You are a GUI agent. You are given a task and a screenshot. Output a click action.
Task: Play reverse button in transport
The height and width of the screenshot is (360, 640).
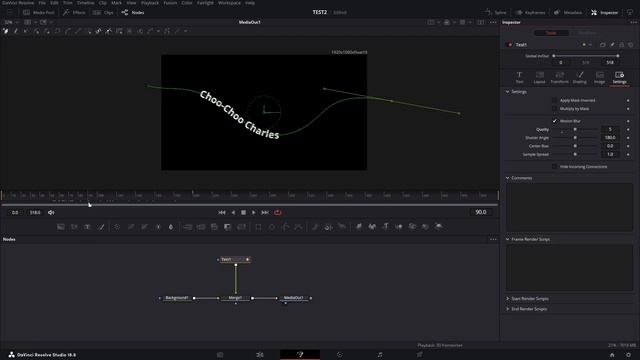coord(233,213)
